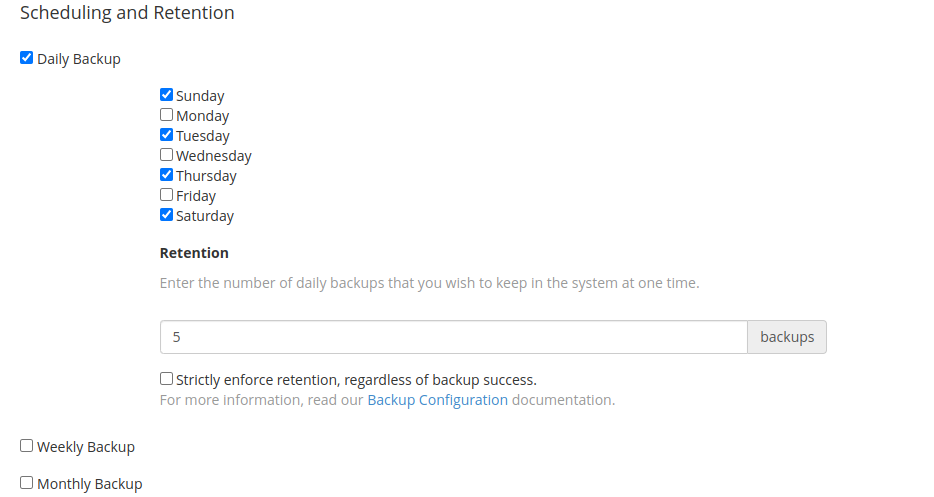Select the Friday checkbox
Screen dimensions: 934x497
167,195
